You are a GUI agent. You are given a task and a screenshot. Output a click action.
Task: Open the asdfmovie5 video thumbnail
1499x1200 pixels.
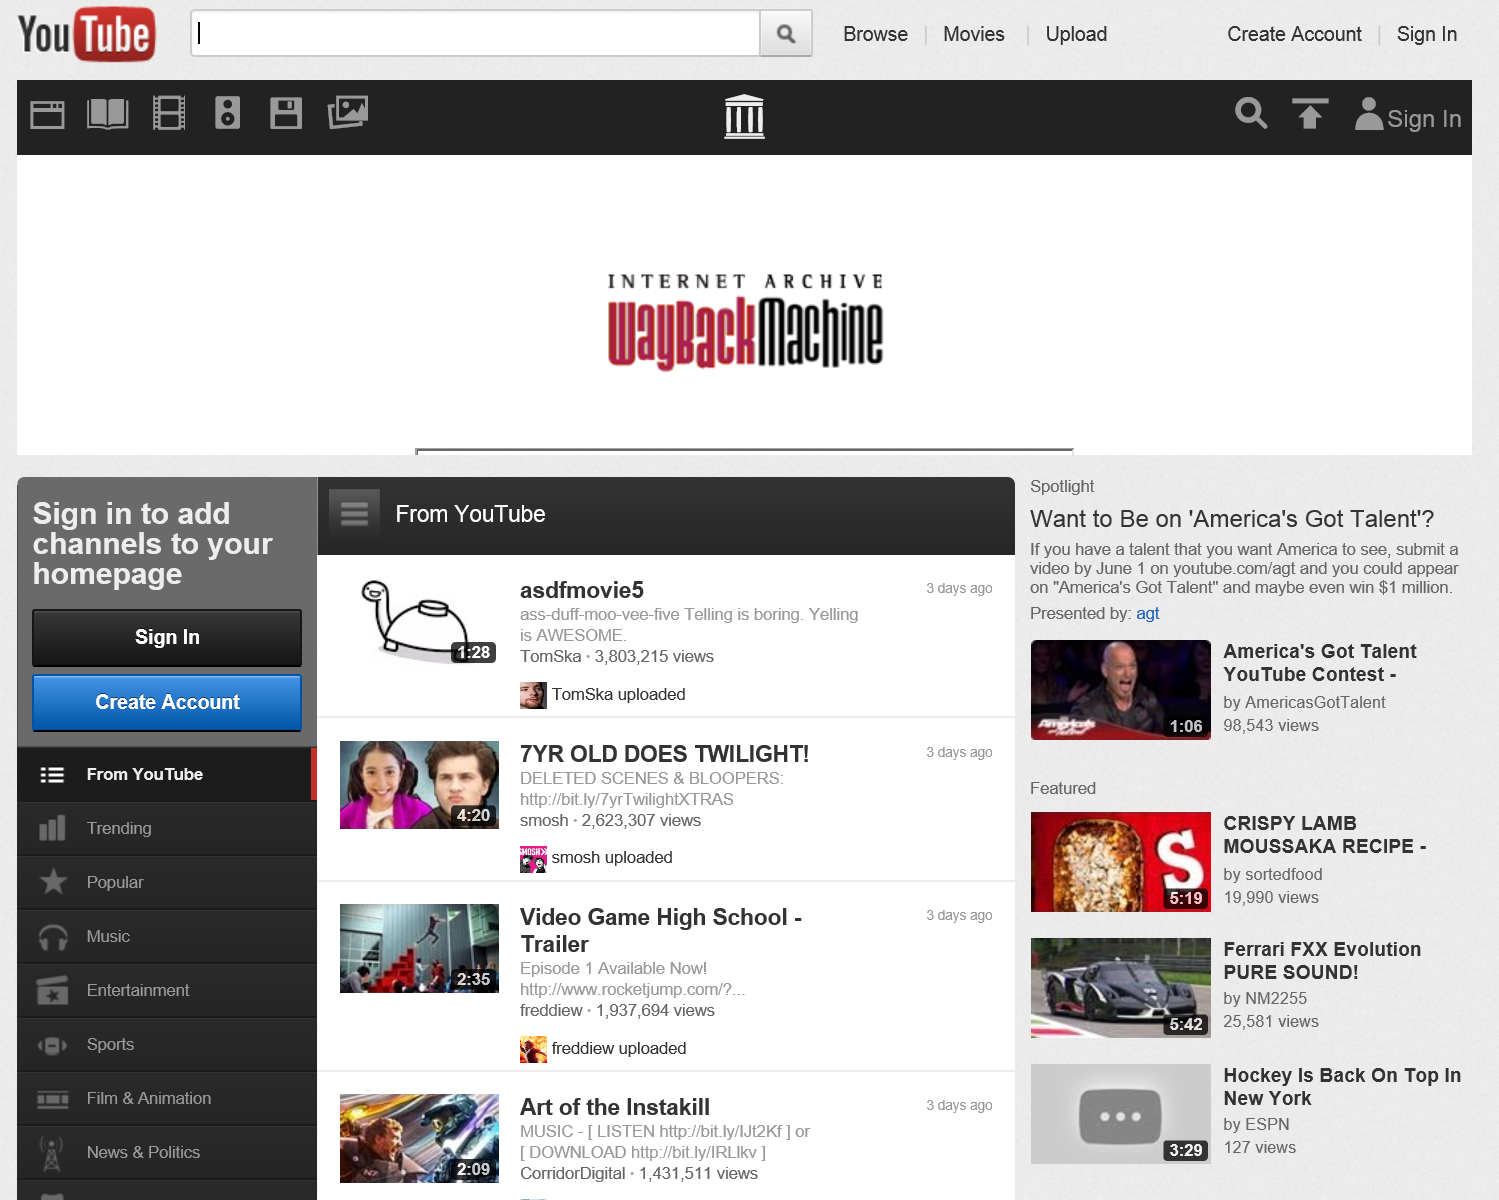pos(419,620)
